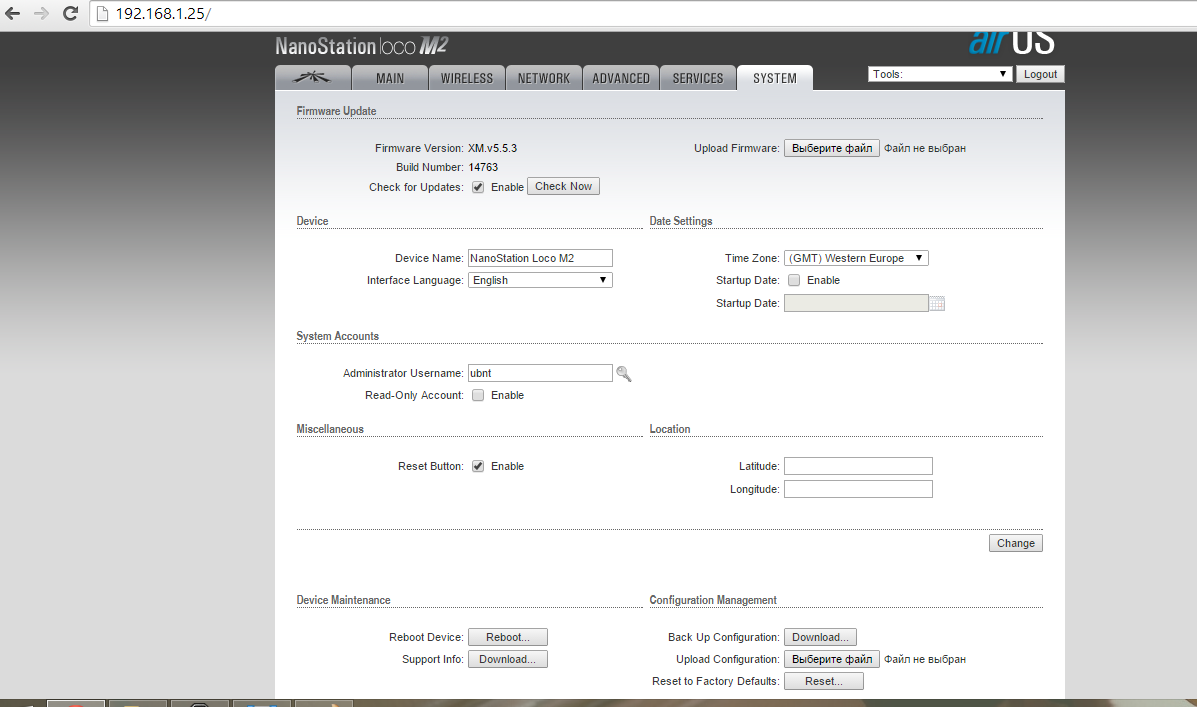Open the Startup Date calendar icon
1197x707 pixels.
(x=937, y=304)
